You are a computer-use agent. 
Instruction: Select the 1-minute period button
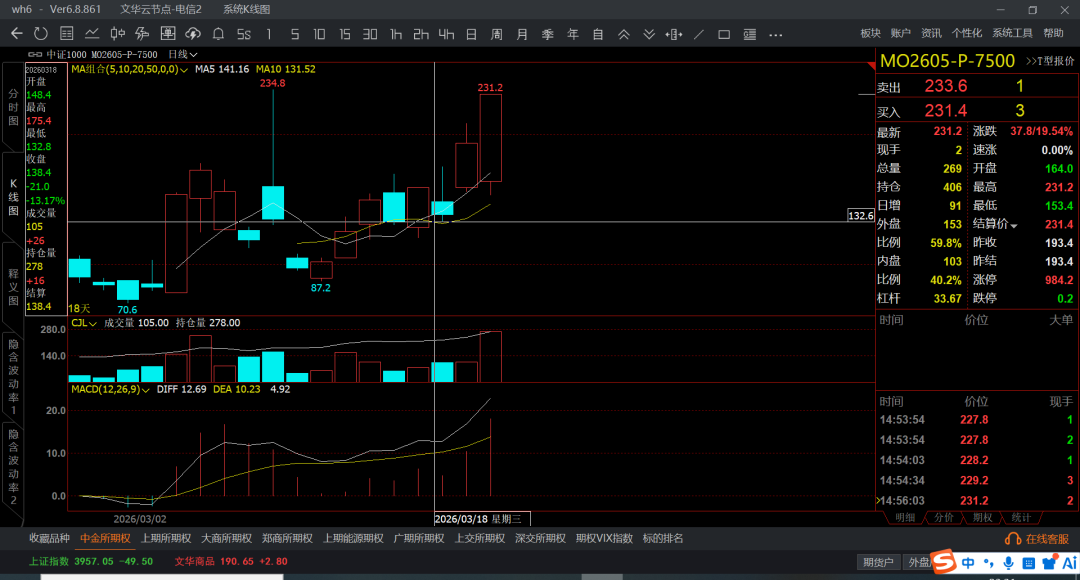point(269,34)
